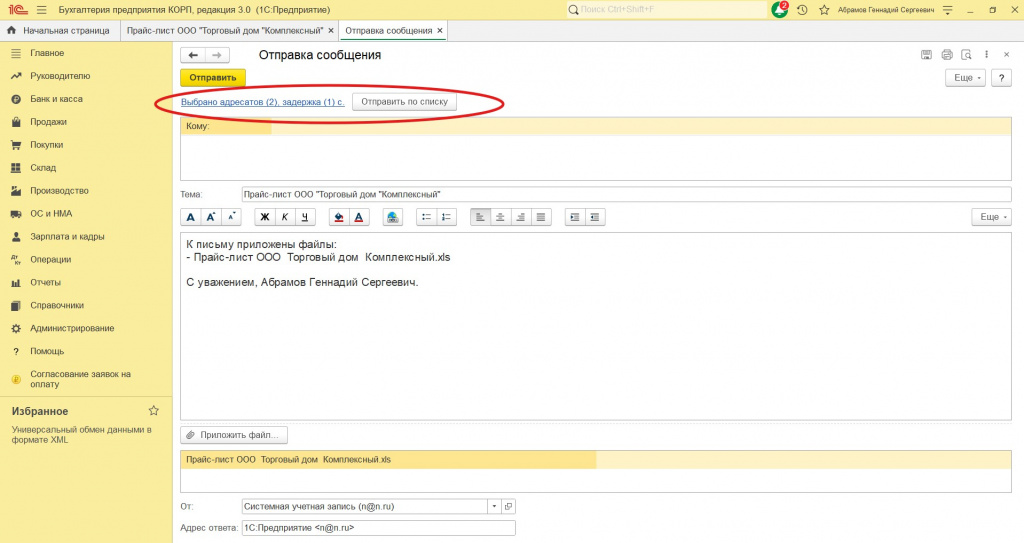1024x543 pixels.
Task: Increase paragraph indent
Action: click(574, 217)
